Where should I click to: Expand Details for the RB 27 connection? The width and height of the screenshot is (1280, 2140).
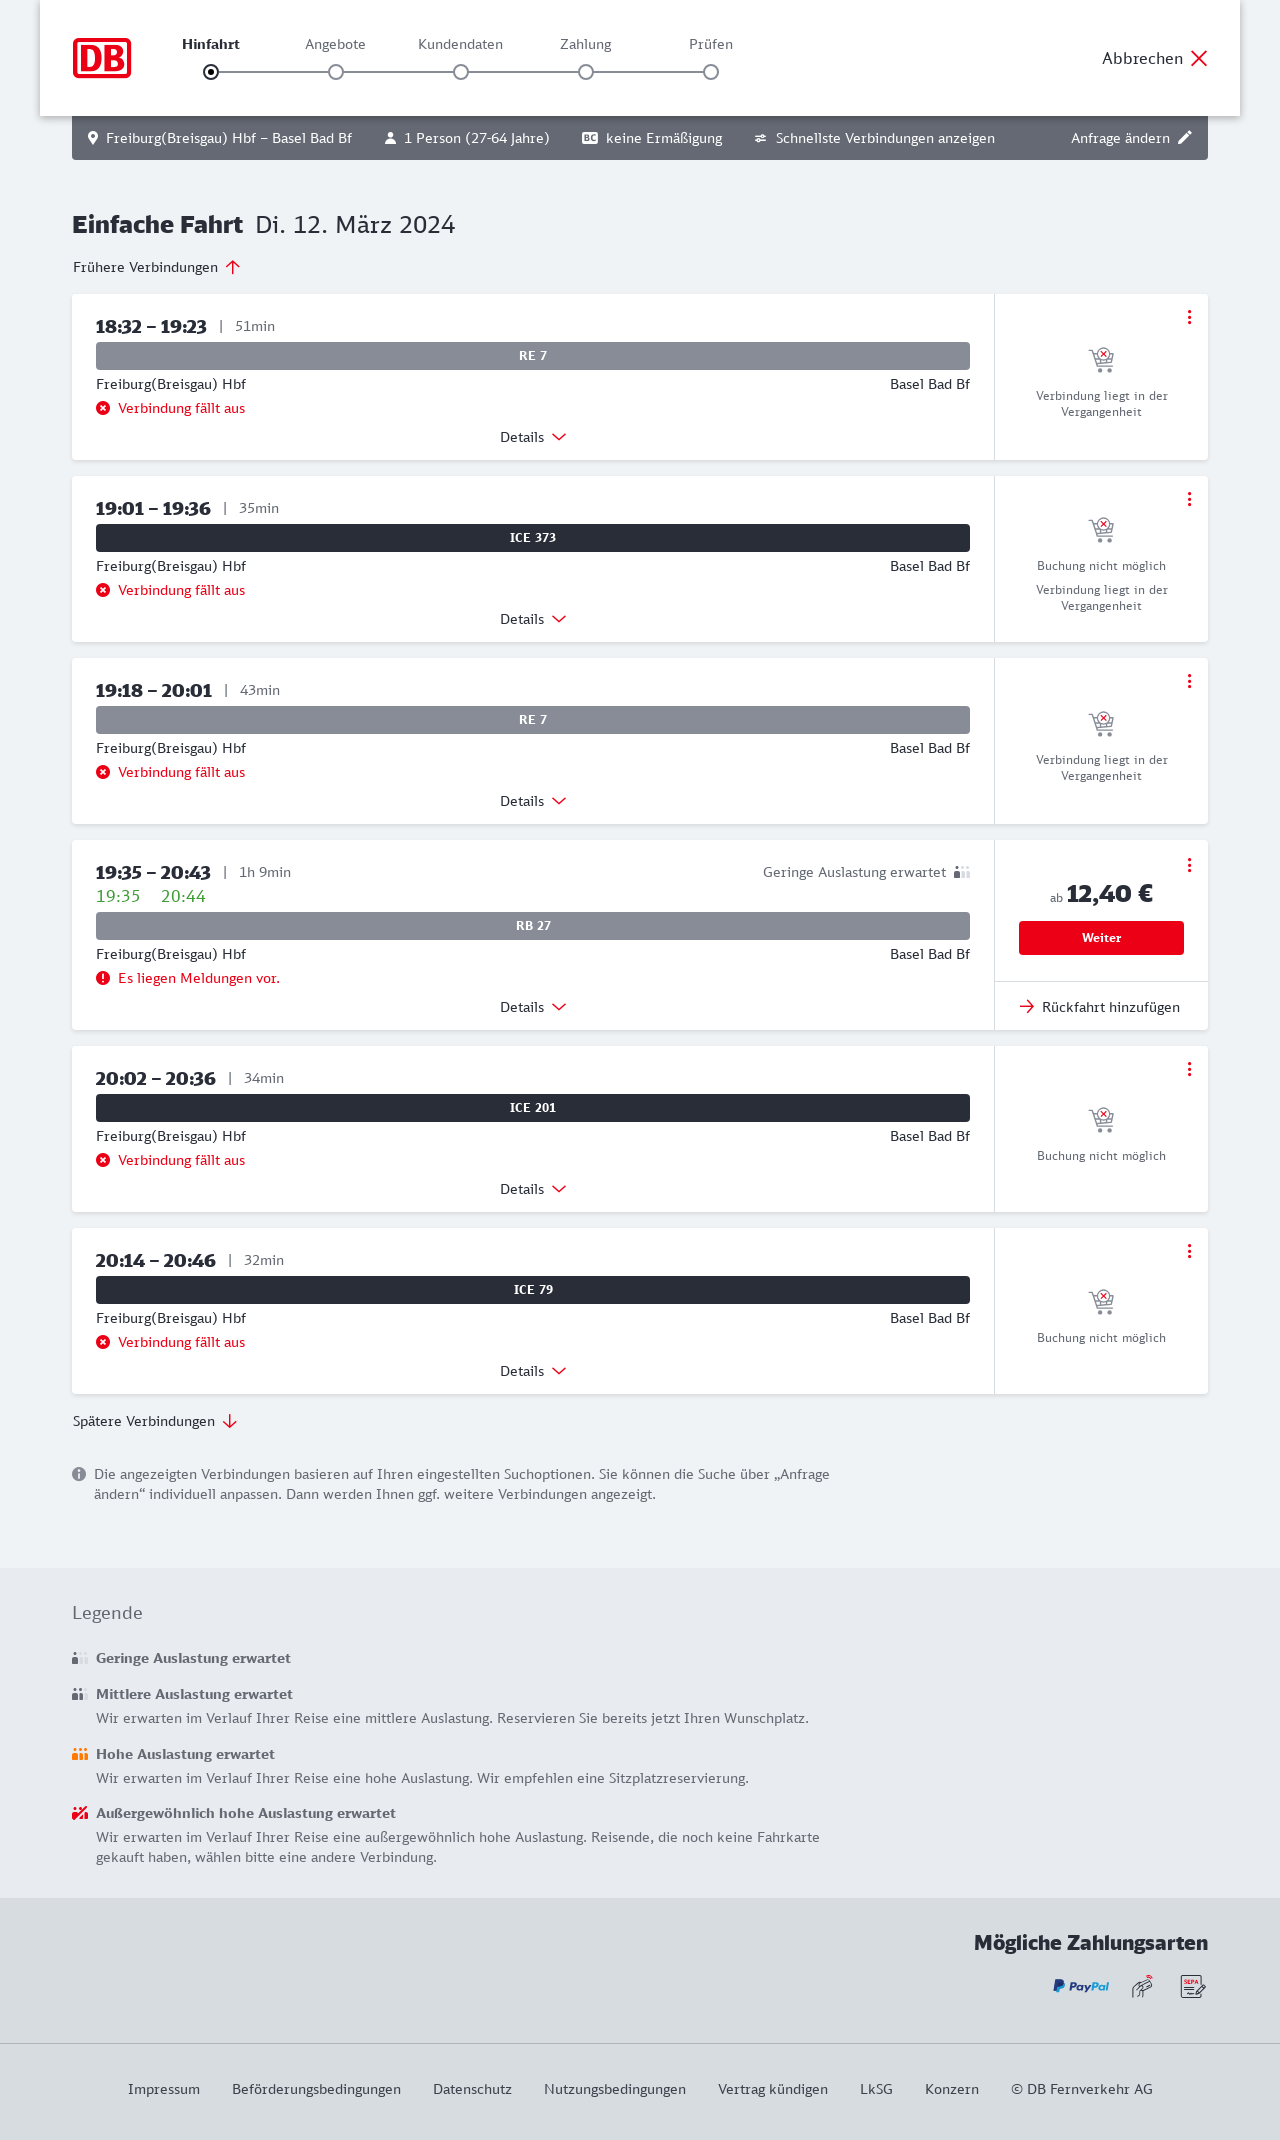[533, 1007]
